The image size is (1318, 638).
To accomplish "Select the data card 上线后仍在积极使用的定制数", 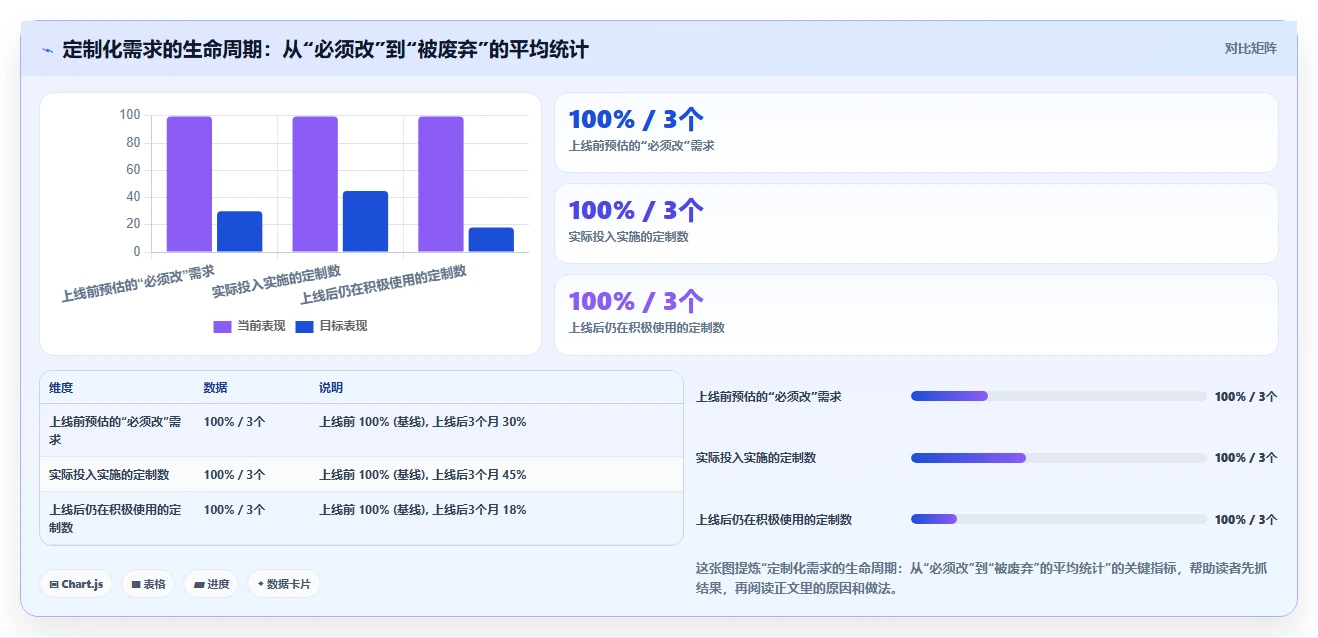I will [x=916, y=315].
